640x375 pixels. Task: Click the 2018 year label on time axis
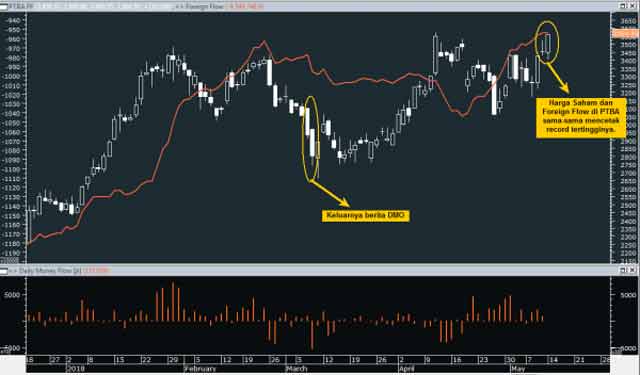[x=76, y=369]
